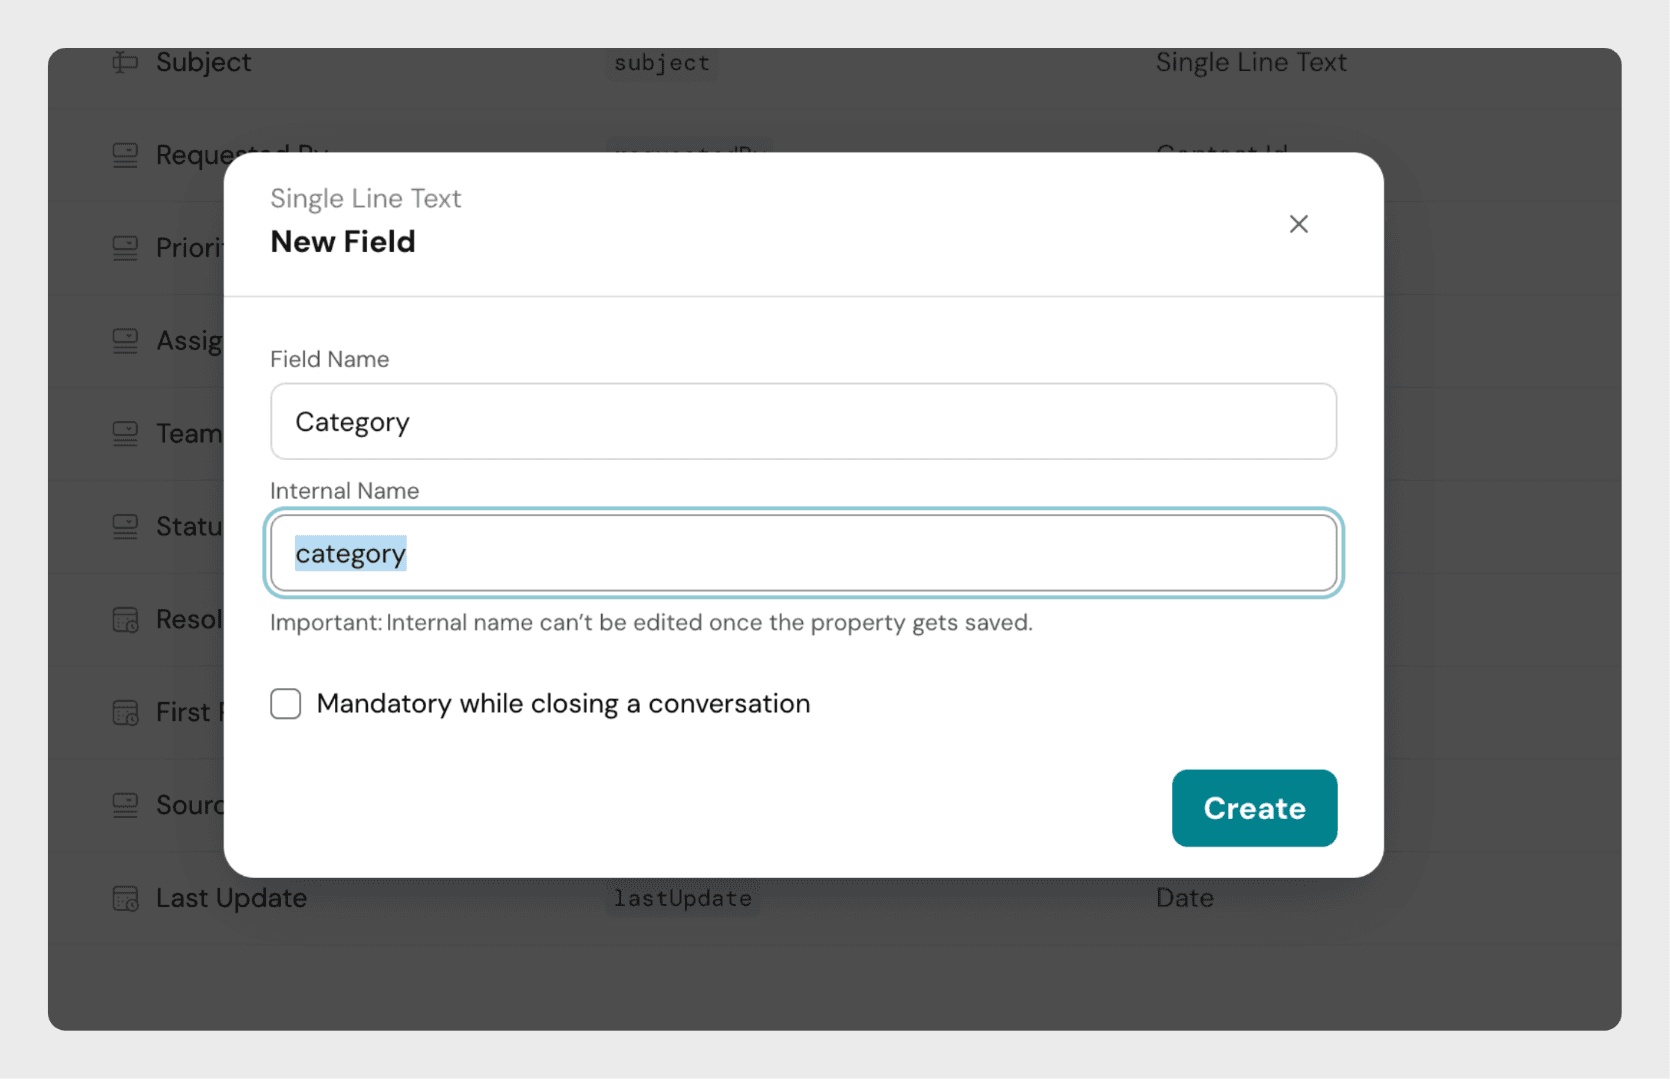Click the Mandatory while closing label text
1670x1080 pixels.
[563, 704]
